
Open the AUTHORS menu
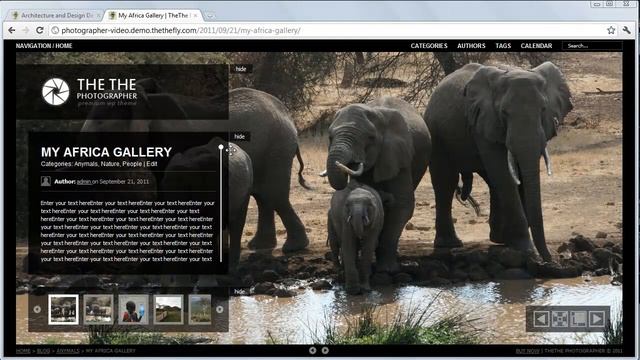[x=471, y=46]
